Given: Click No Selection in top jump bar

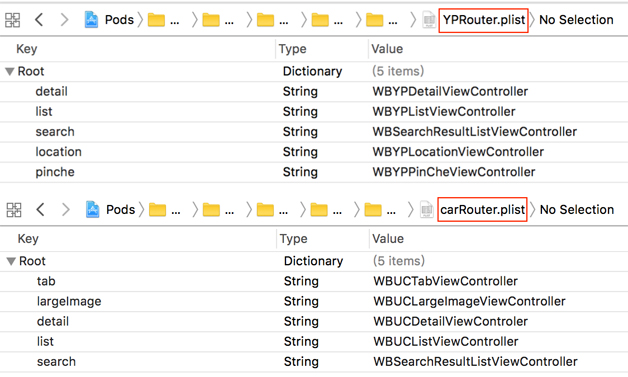Looking at the screenshot, I should [576, 20].
